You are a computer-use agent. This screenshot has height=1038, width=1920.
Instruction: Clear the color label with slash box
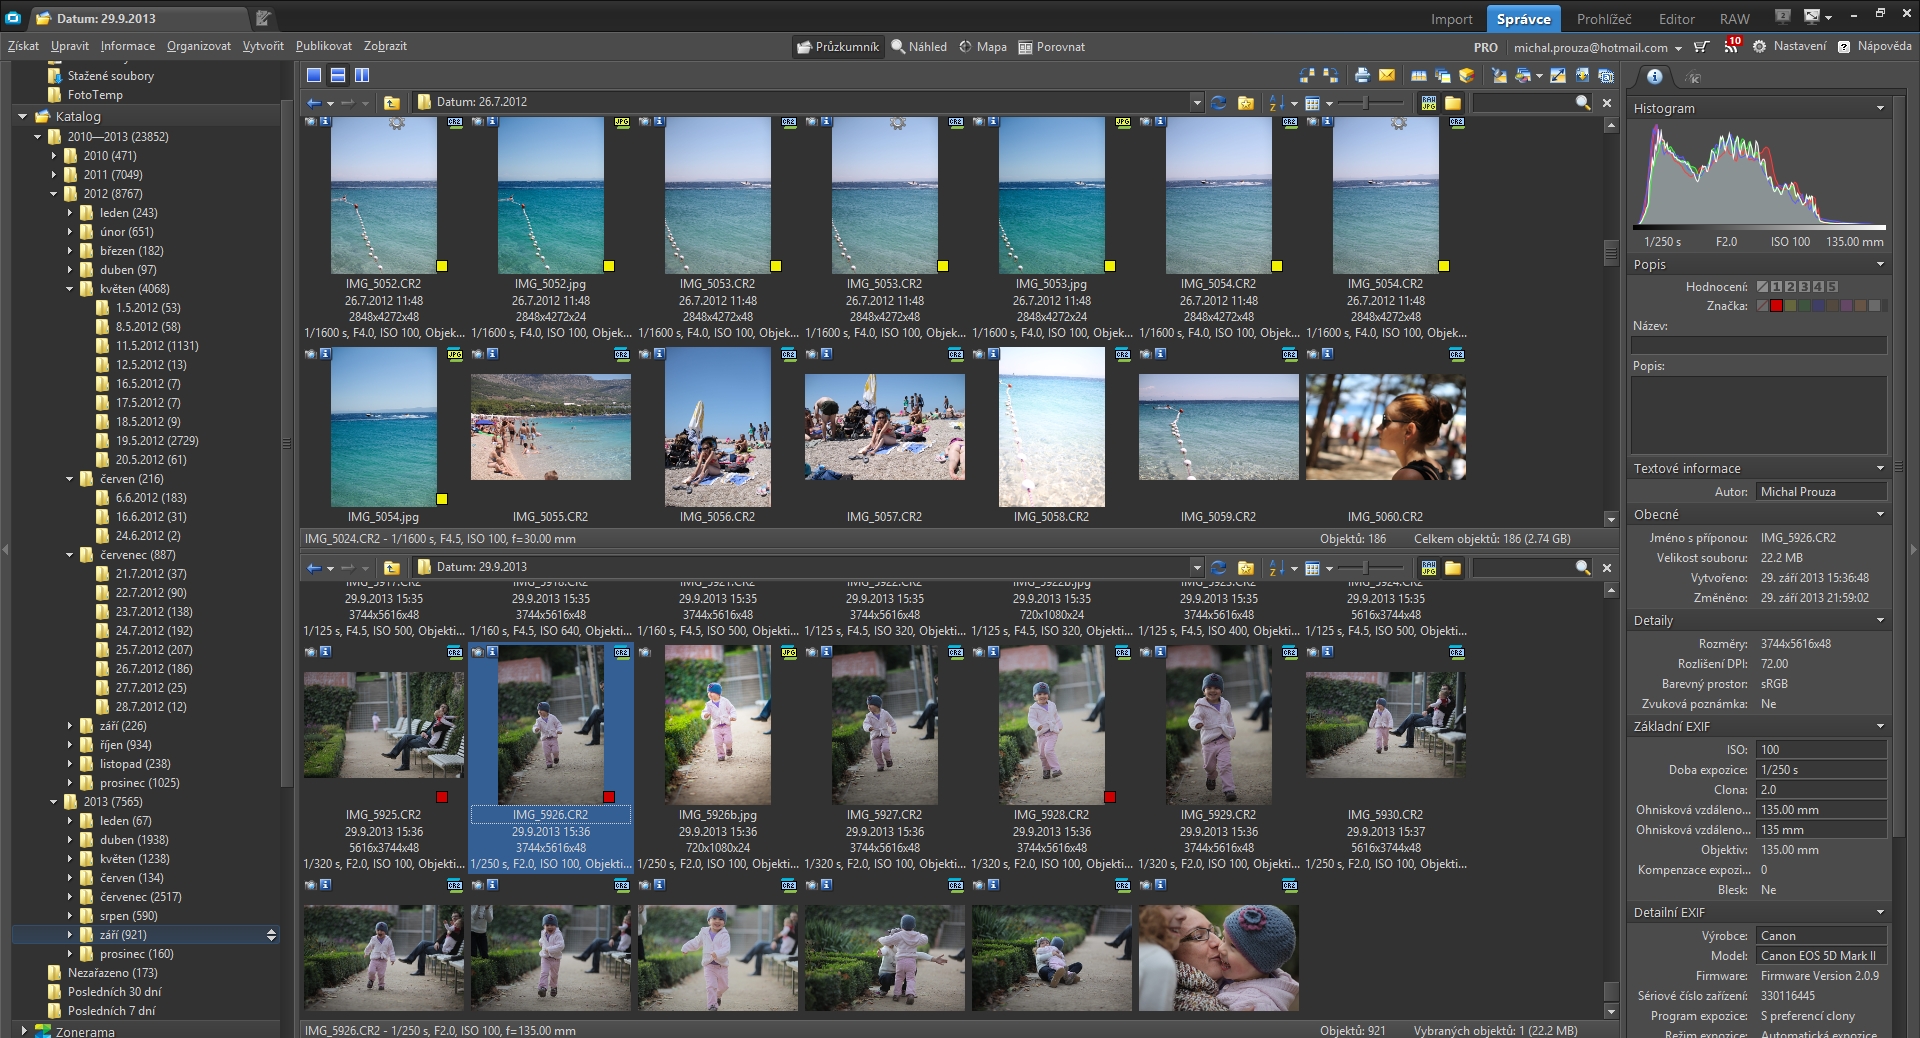(1762, 305)
